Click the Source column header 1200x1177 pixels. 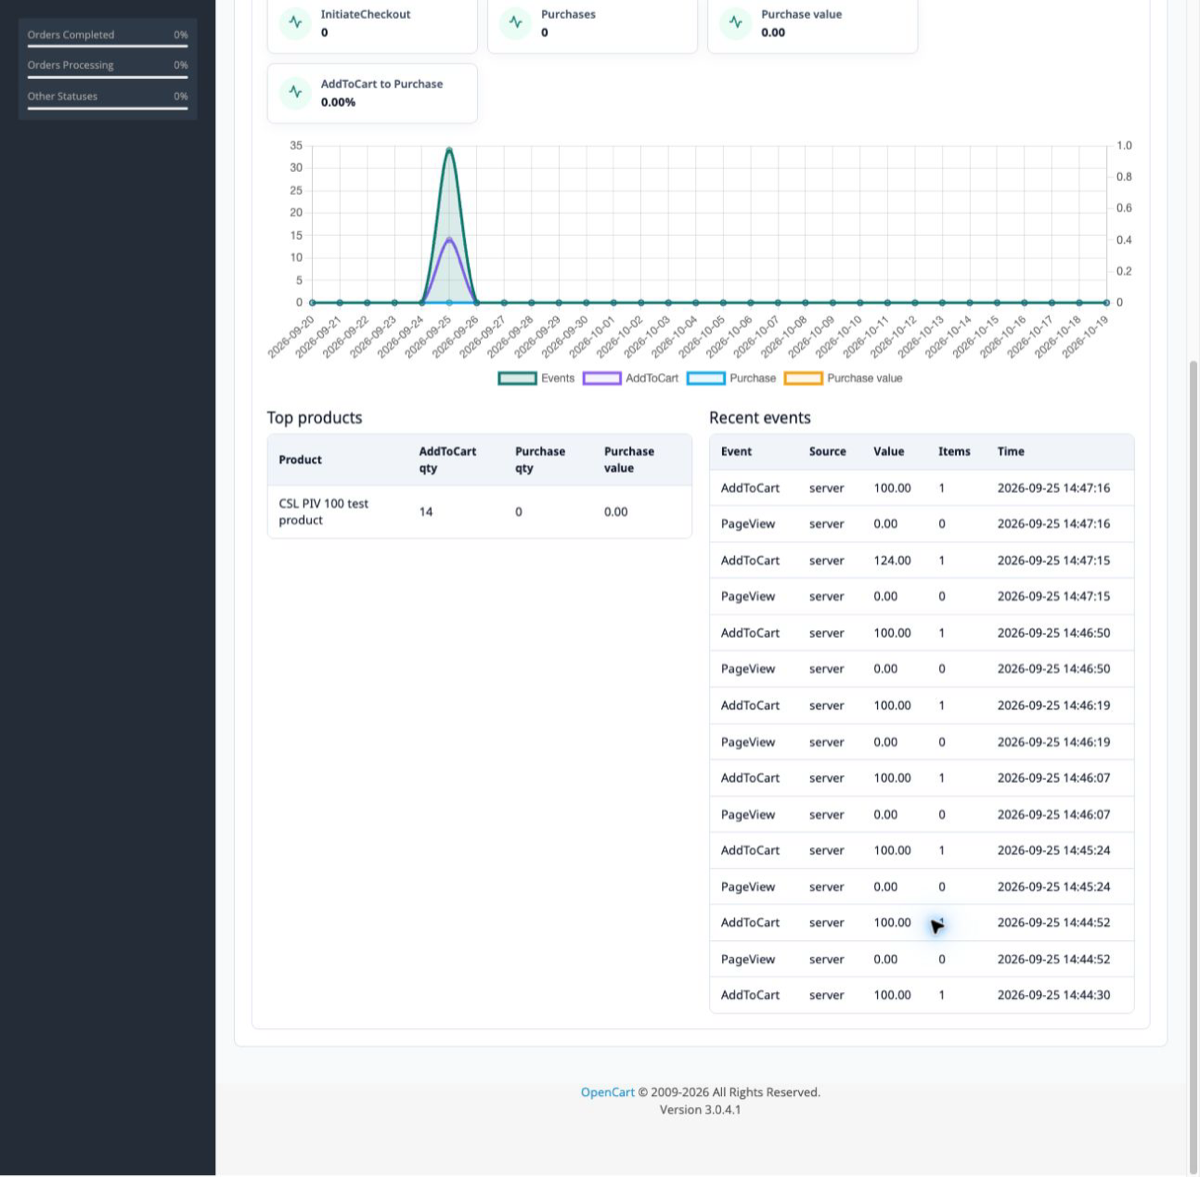point(827,452)
